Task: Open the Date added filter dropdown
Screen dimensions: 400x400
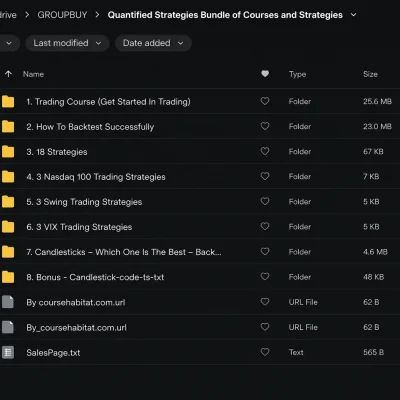Action: (153, 43)
